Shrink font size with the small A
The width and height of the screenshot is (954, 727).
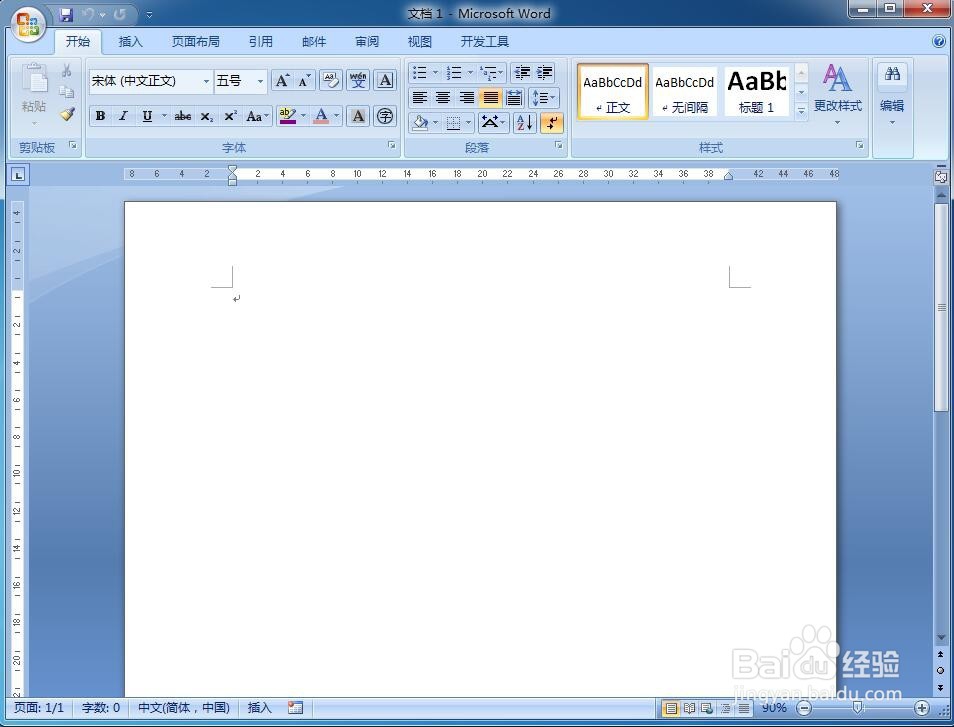[304, 80]
